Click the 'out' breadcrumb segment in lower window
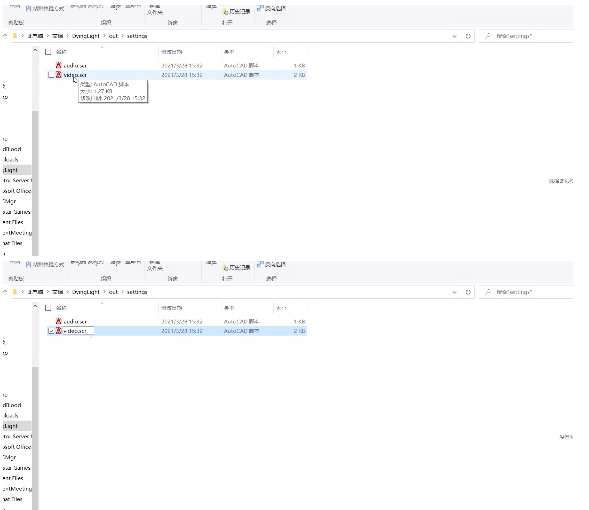 pyautogui.click(x=113, y=292)
